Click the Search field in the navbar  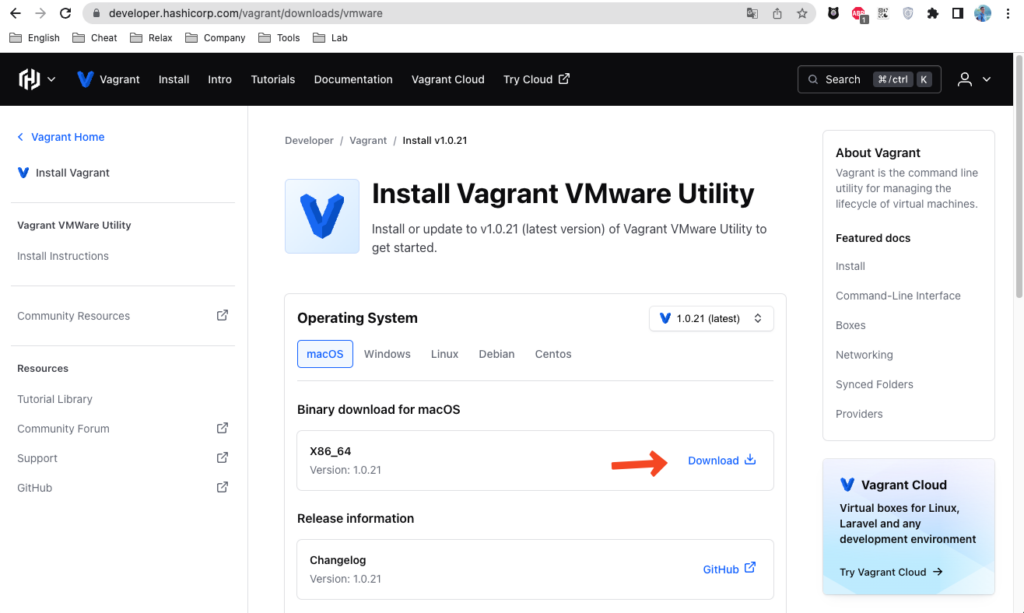point(869,79)
